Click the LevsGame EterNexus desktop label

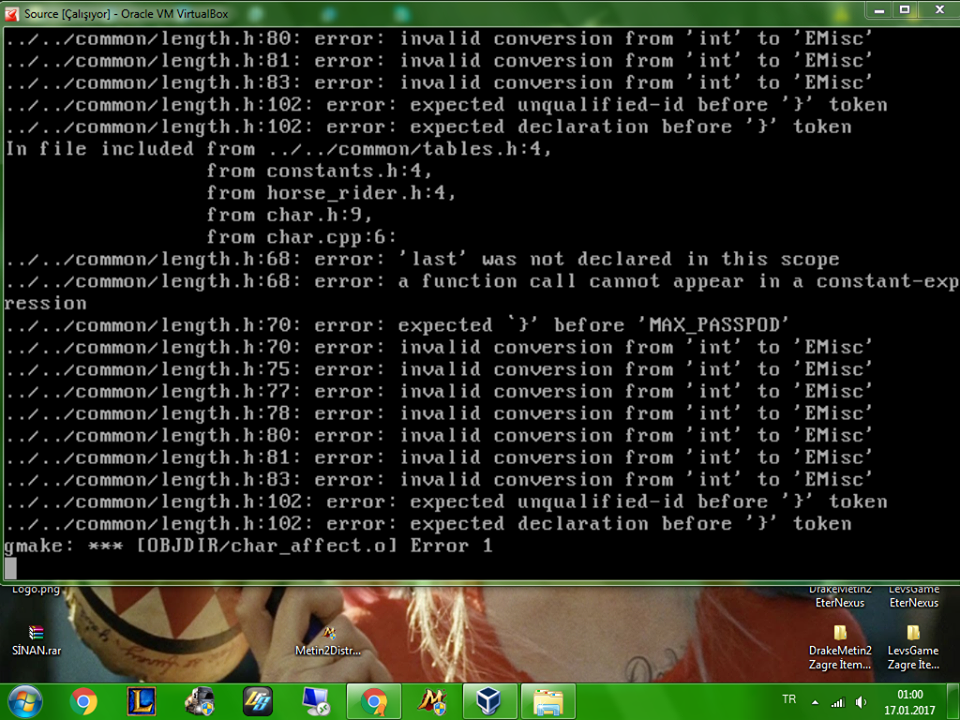point(914,596)
